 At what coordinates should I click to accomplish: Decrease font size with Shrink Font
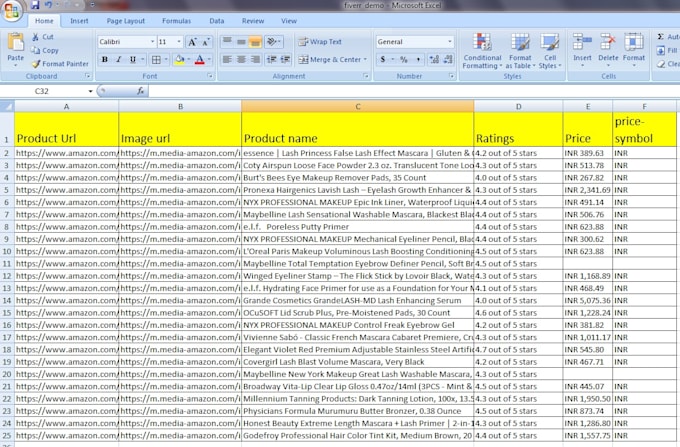[x=206, y=42]
